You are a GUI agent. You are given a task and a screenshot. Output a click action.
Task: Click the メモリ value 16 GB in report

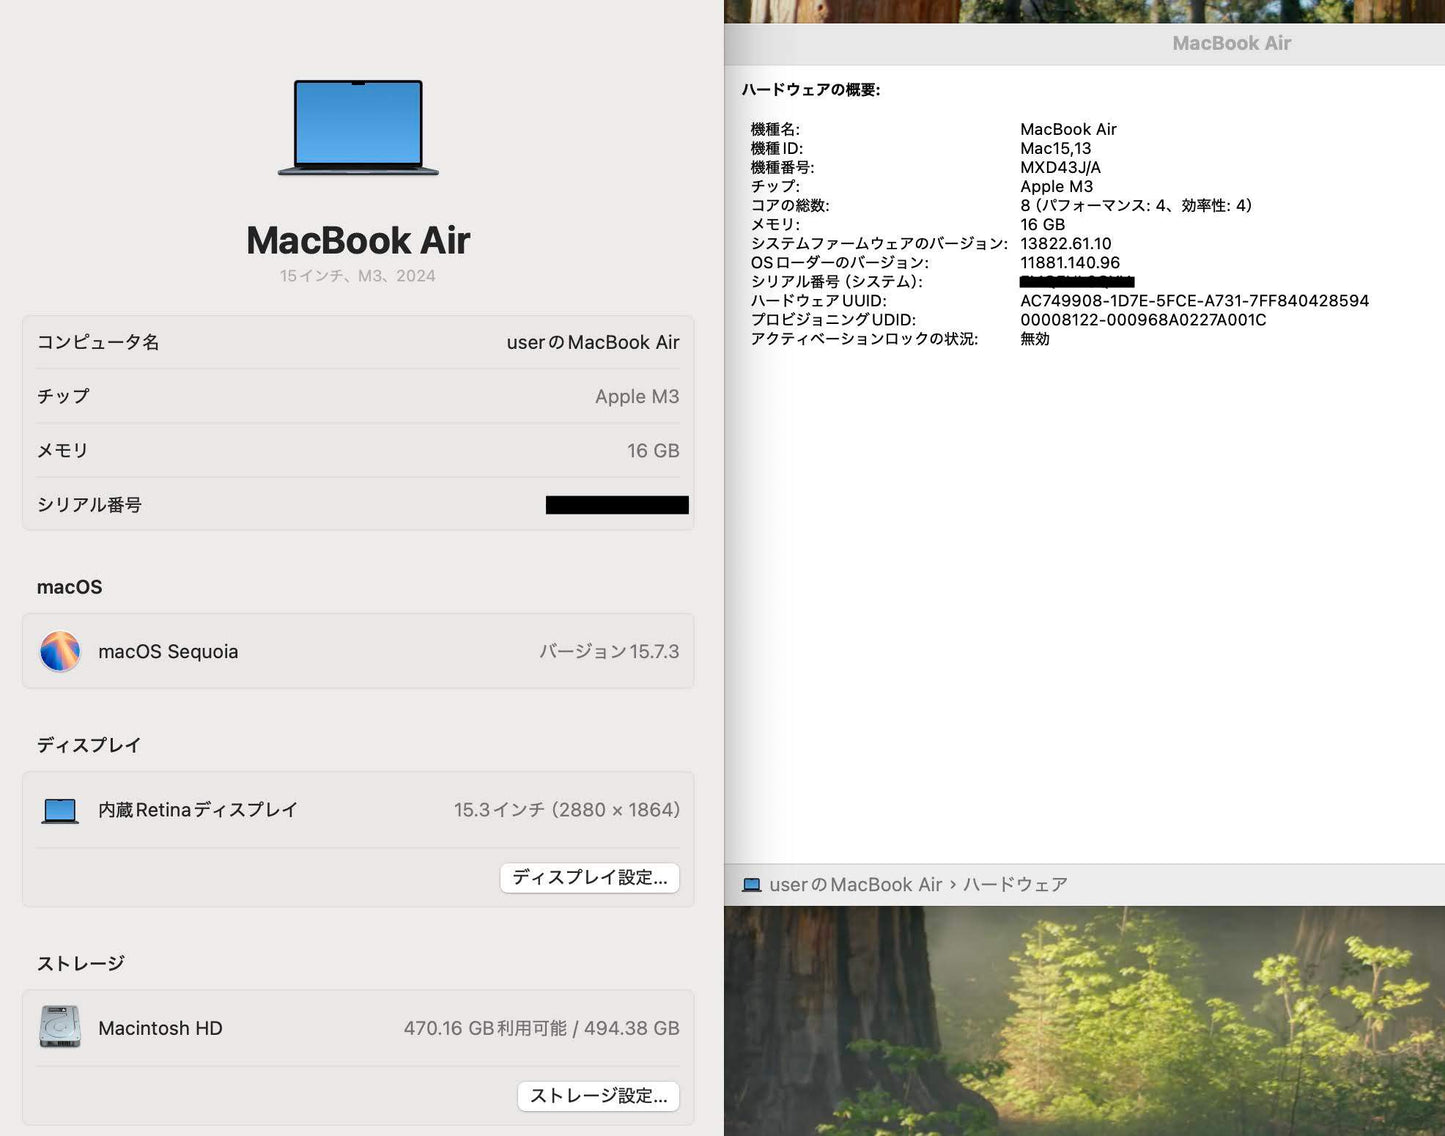point(1043,224)
